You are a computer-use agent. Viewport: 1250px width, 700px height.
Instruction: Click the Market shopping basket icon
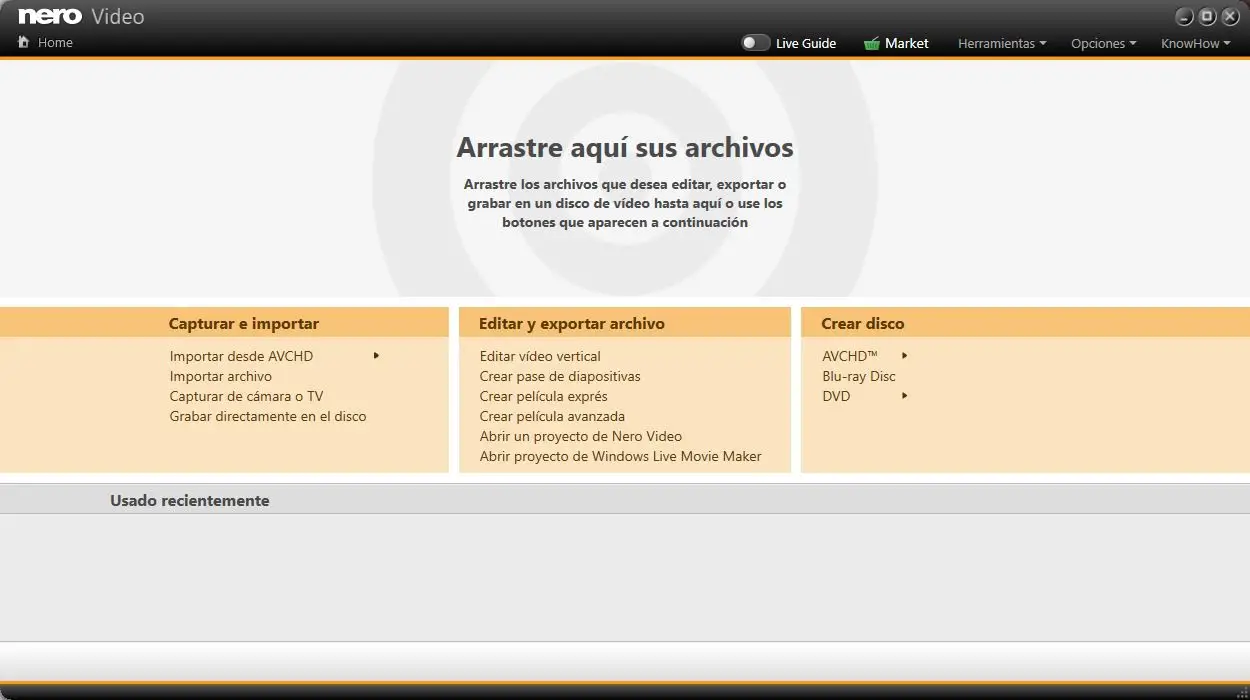click(x=872, y=43)
